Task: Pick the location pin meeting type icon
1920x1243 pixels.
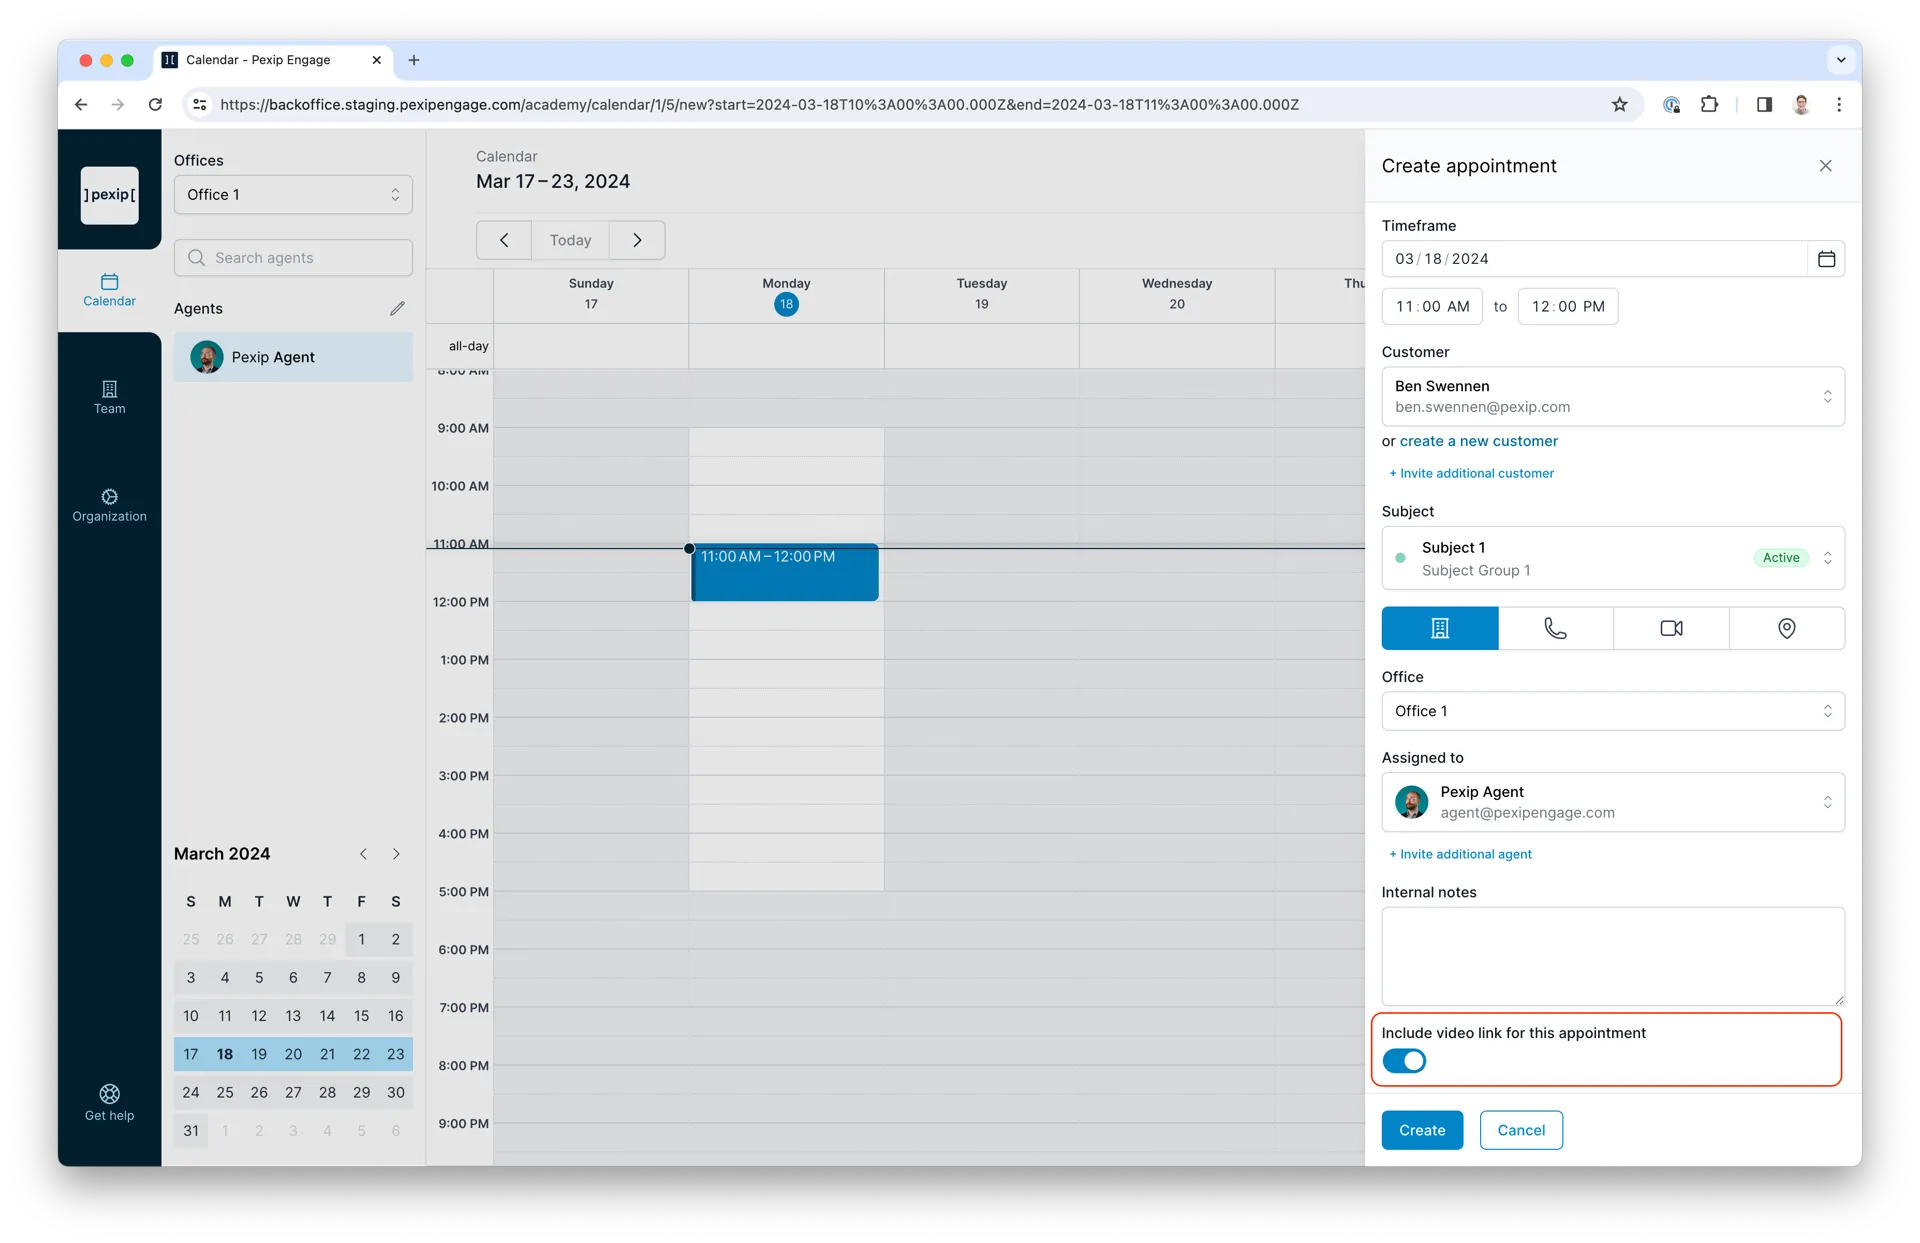Action: [x=1787, y=628]
